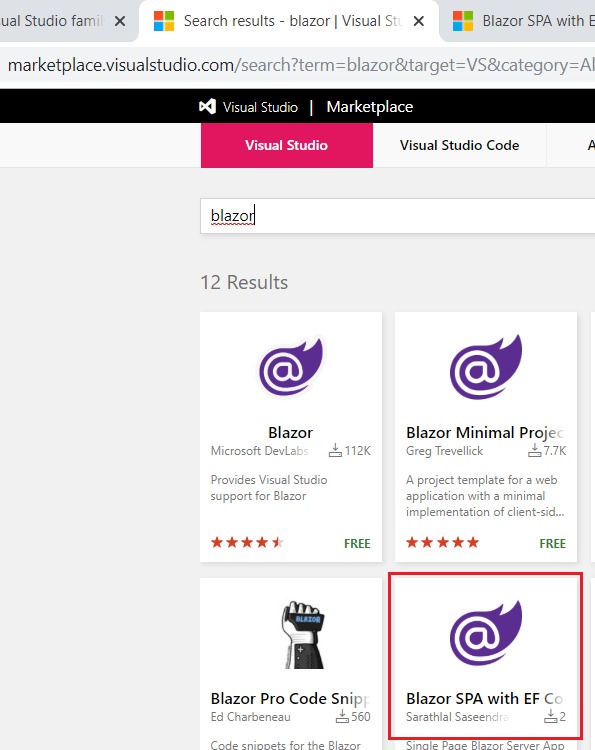The image size is (595, 750).
Task: Open the Blazor extension title link
Action: click(290, 432)
